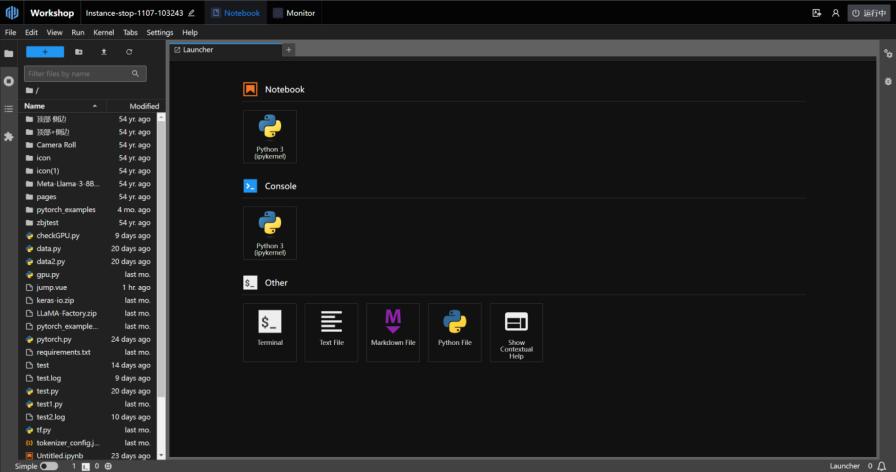Image resolution: width=896 pixels, height=472 pixels.
Task: Select the Launcher tab
Action: click(x=226, y=50)
